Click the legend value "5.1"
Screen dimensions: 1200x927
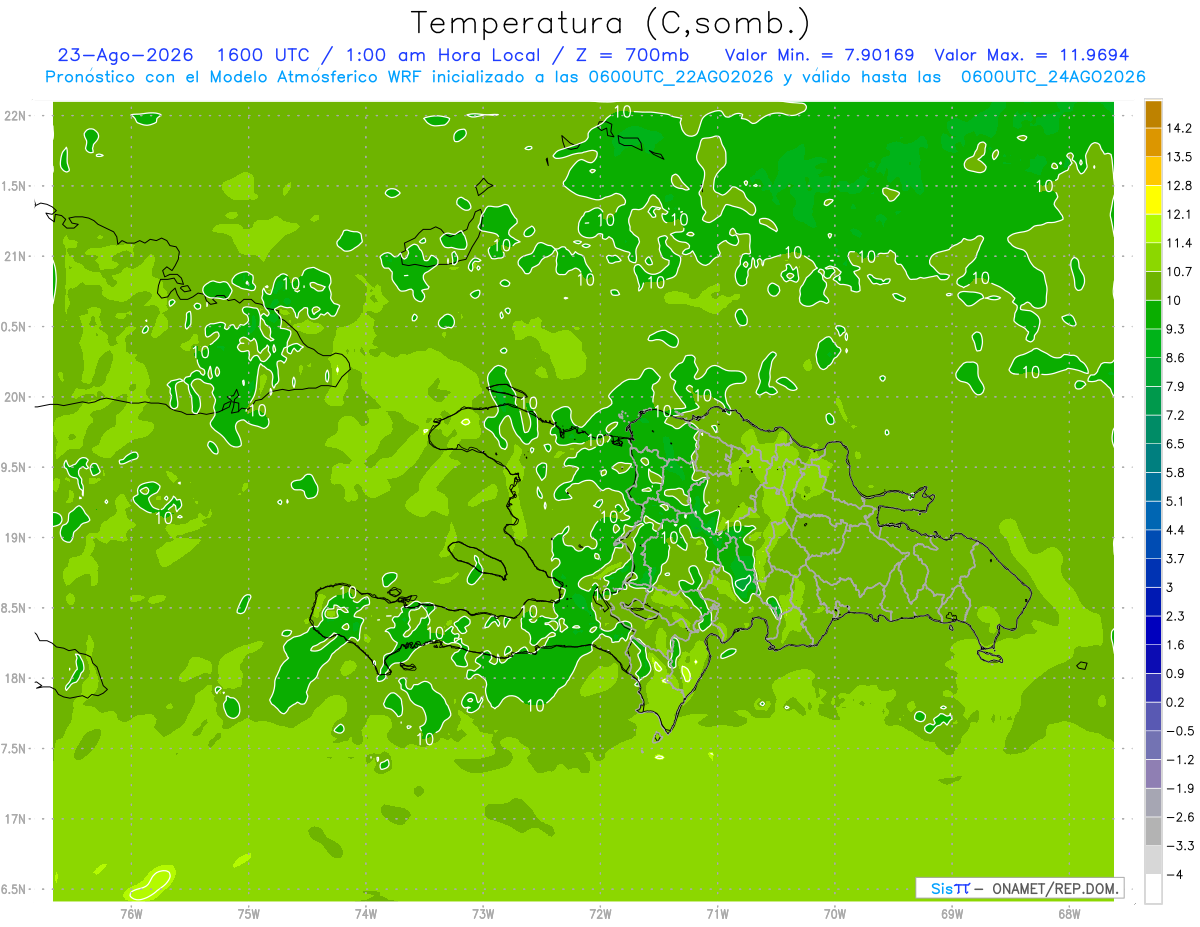pos(1176,501)
